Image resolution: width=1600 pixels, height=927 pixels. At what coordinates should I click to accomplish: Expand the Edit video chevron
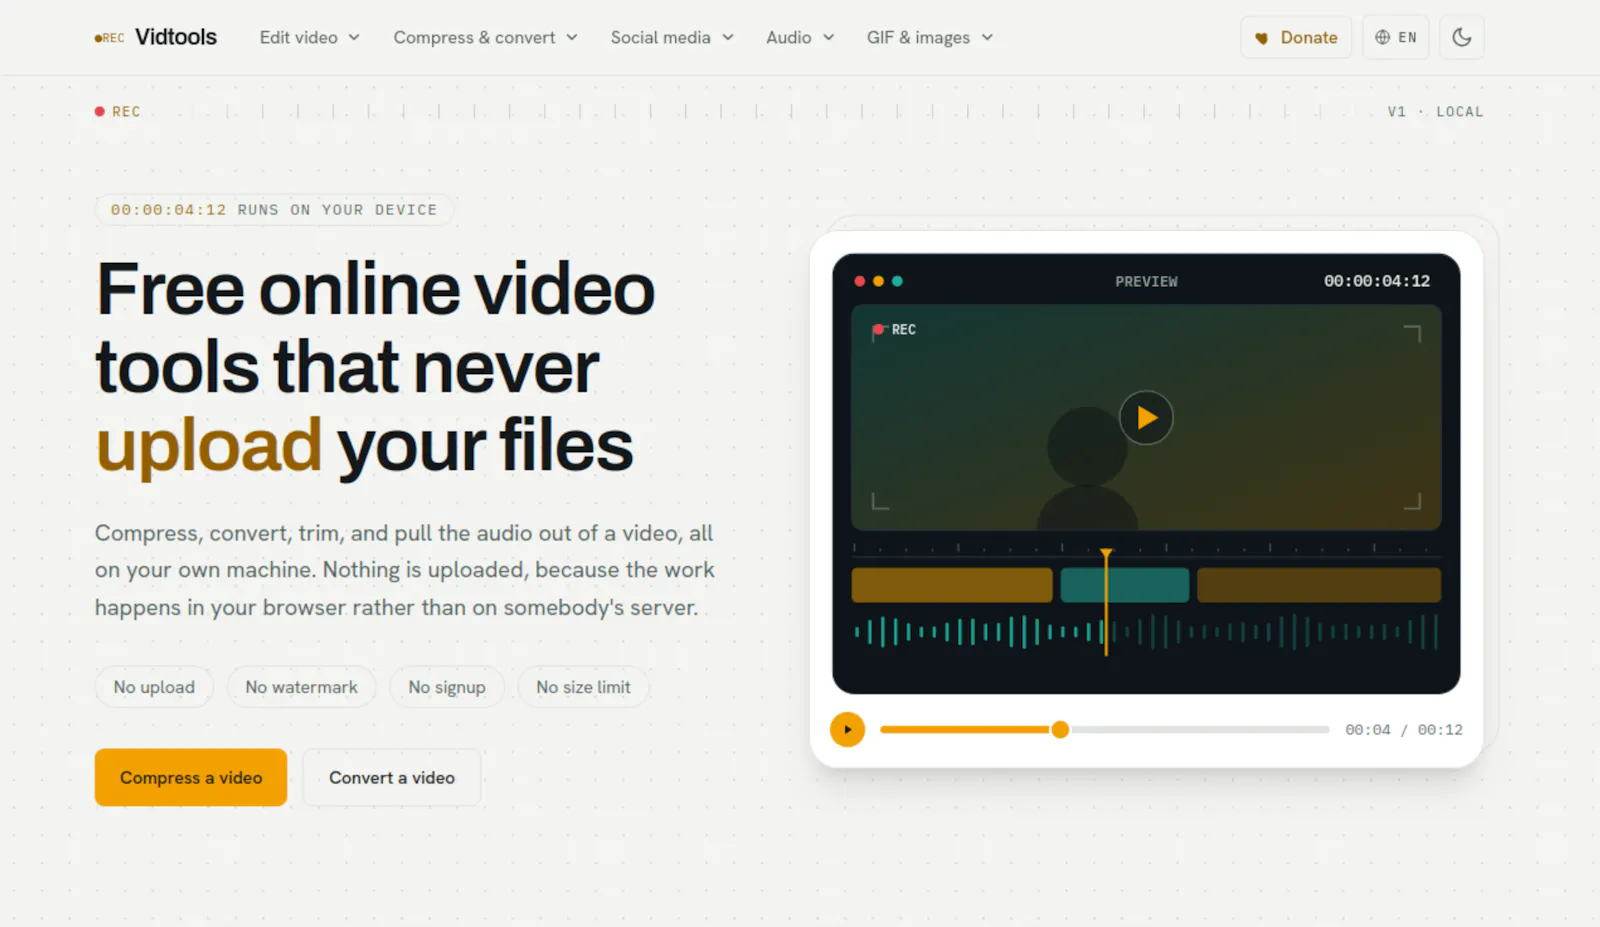click(354, 37)
